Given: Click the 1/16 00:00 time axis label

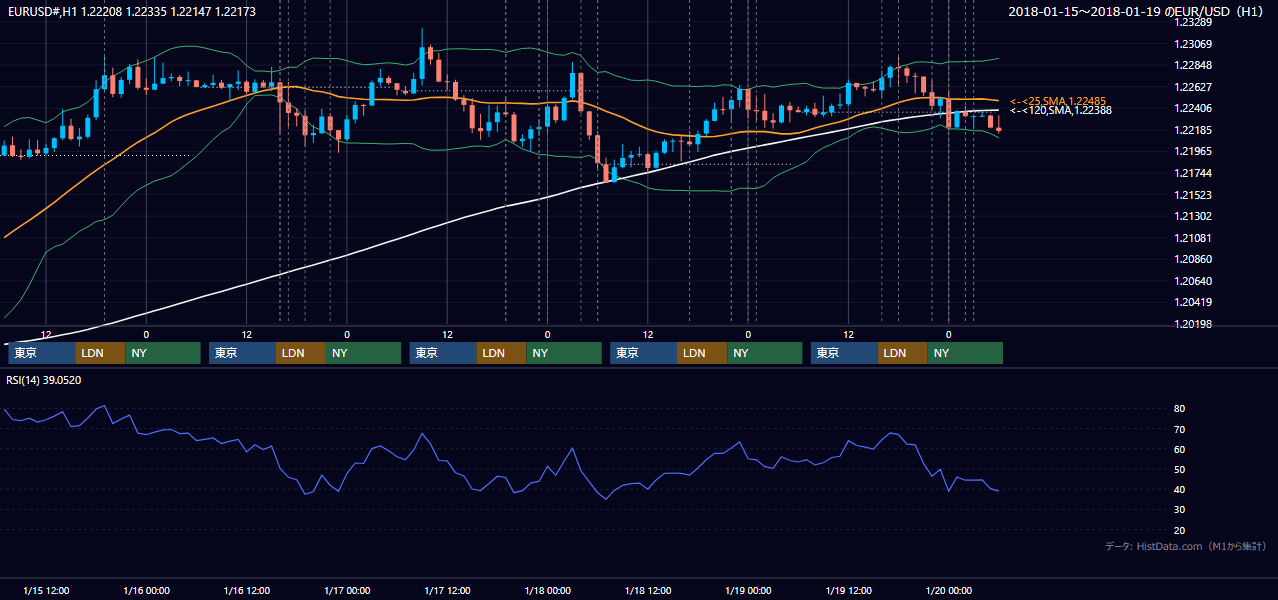Looking at the screenshot, I should click(x=146, y=591).
